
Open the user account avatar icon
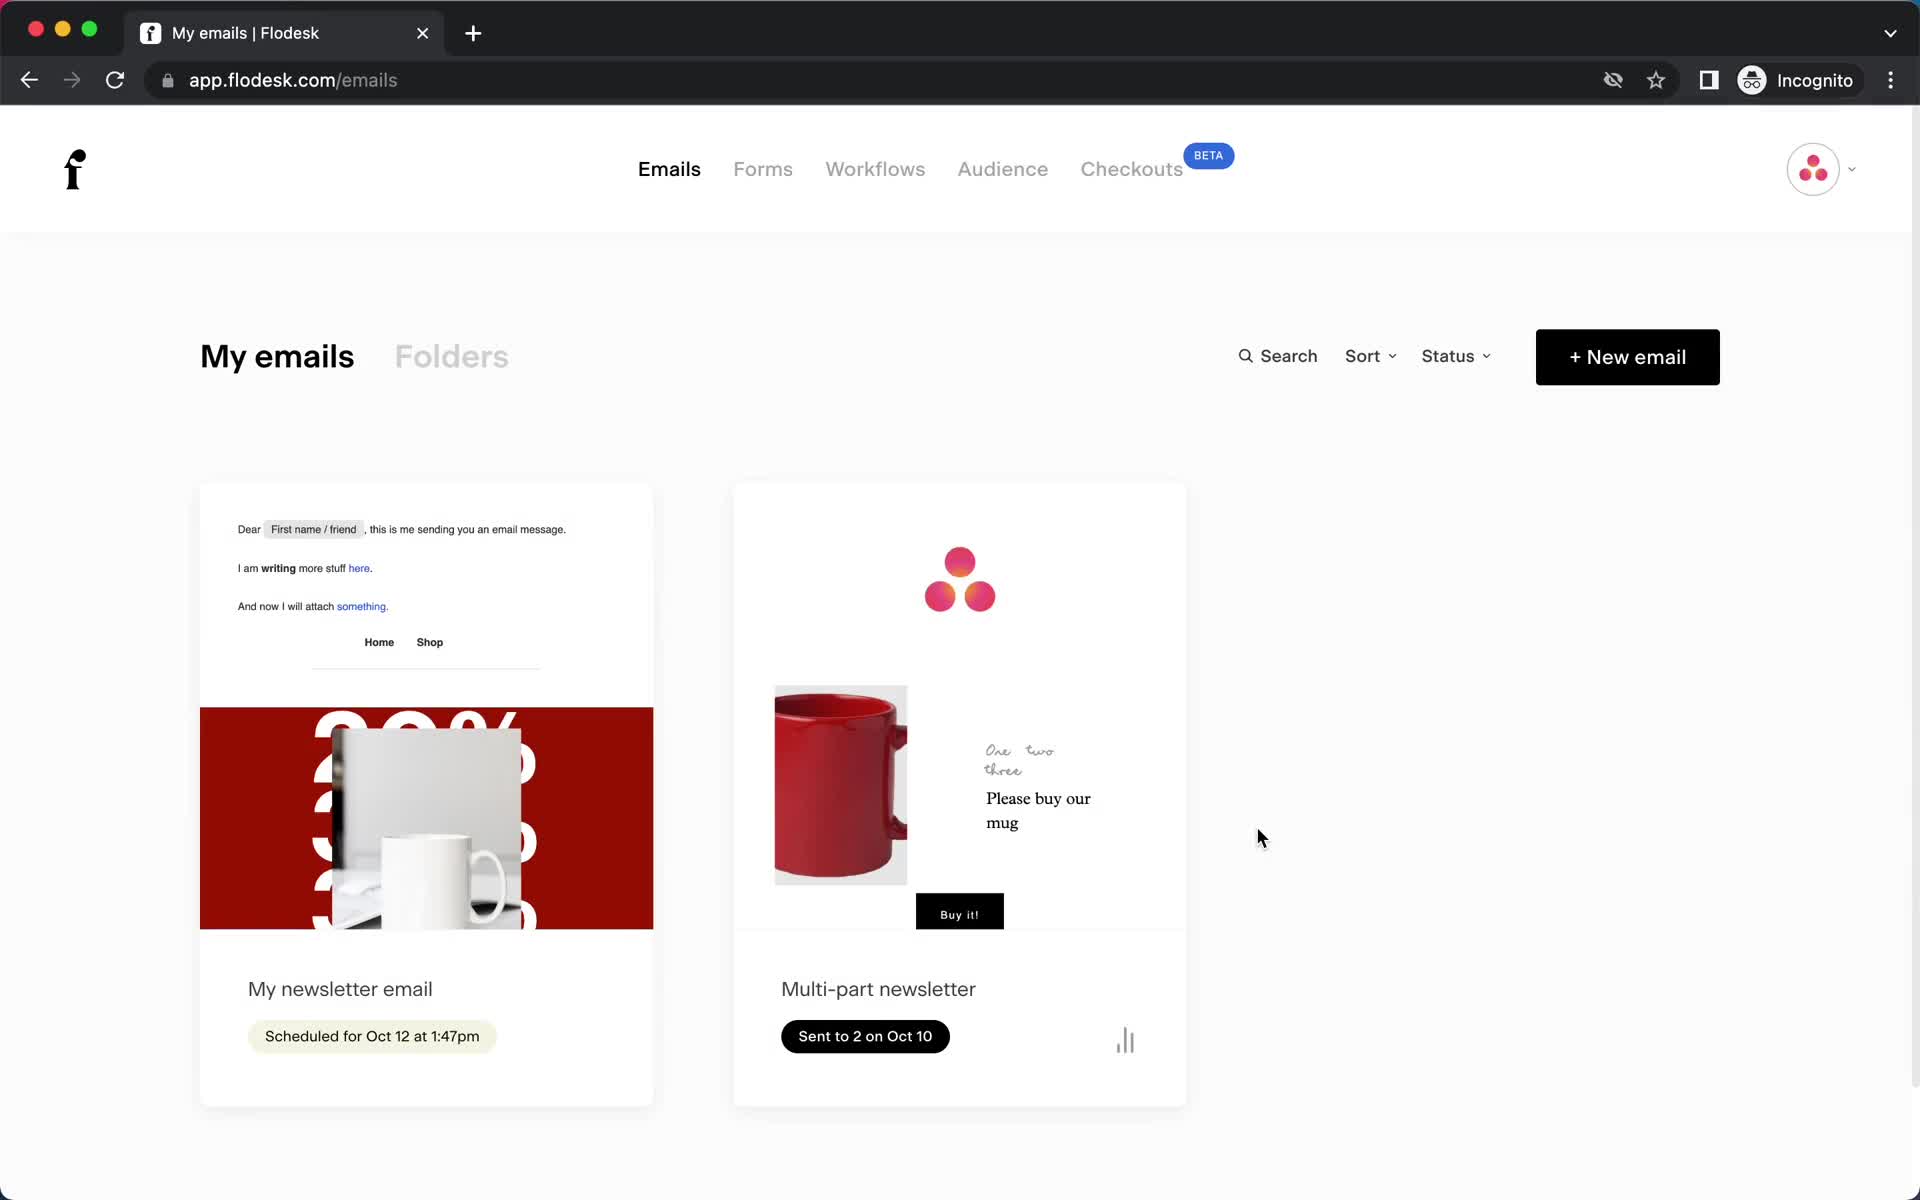tap(1812, 169)
